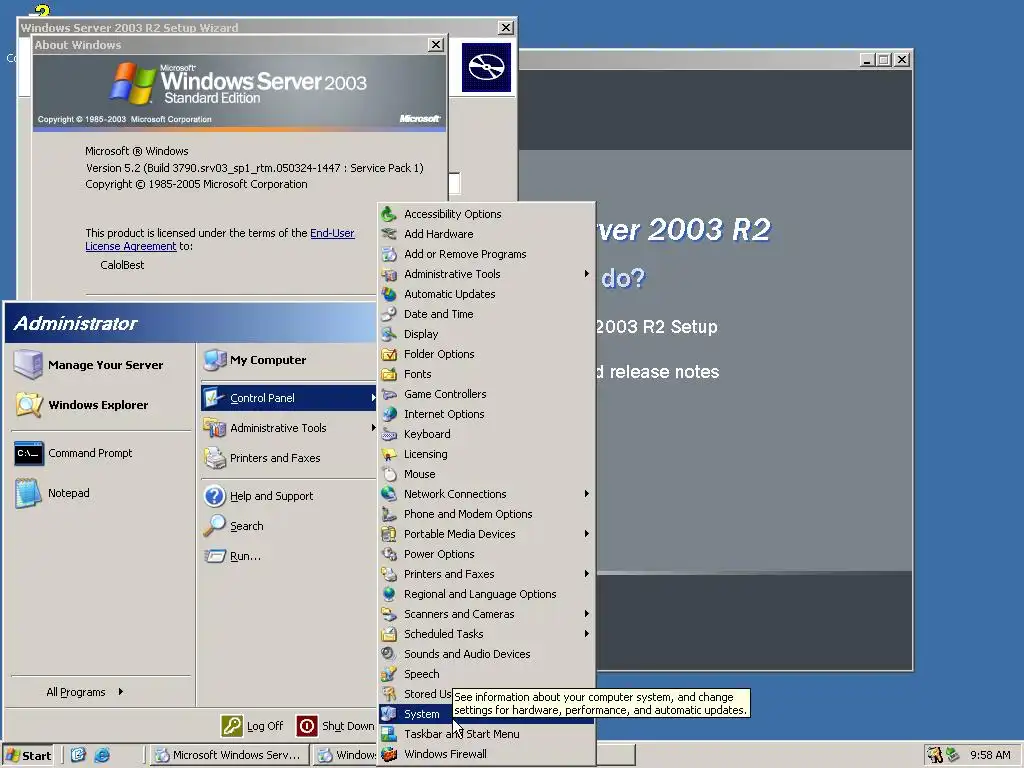Viewport: 1024px width, 768px height.
Task: Click the Show Desktop quick launch icon
Action: point(78,755)
